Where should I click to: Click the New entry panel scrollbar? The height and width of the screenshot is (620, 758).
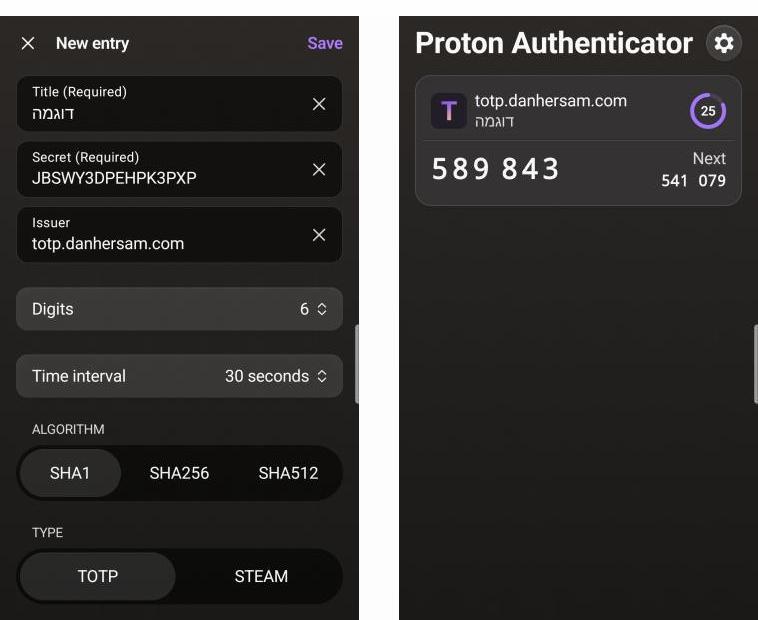click(x=357, y=364)
